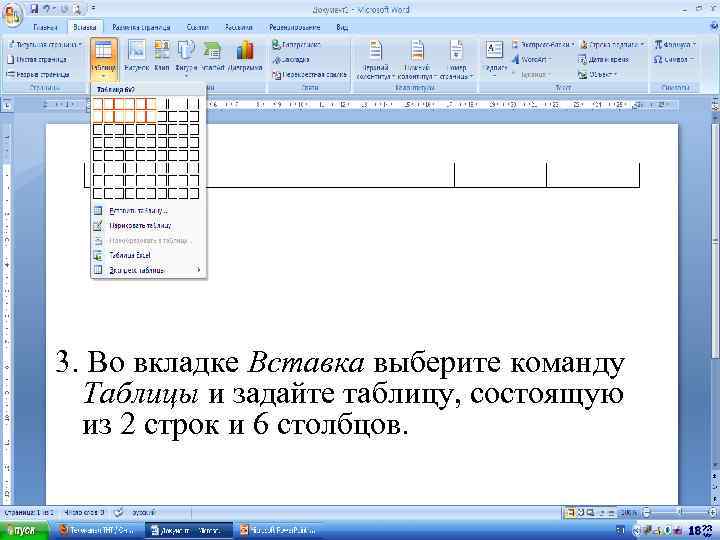This screenshot has height=540, width=720.
Task: Open the Верхний колонтитул header dropdown
Action: click(x=376, y=60)
